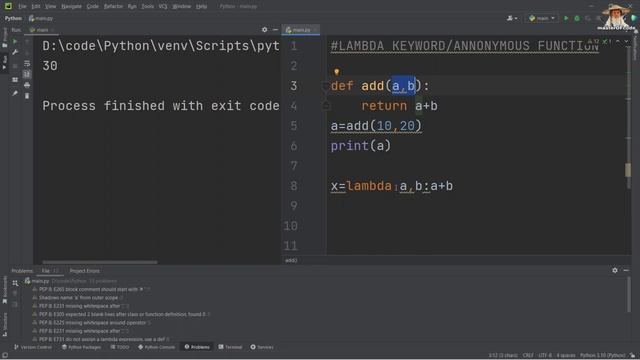The height and width of the screenshot is (360, 640).
Task: Click the Python breadcrumb in navigation bar
Action: click(x=13, y=18)
